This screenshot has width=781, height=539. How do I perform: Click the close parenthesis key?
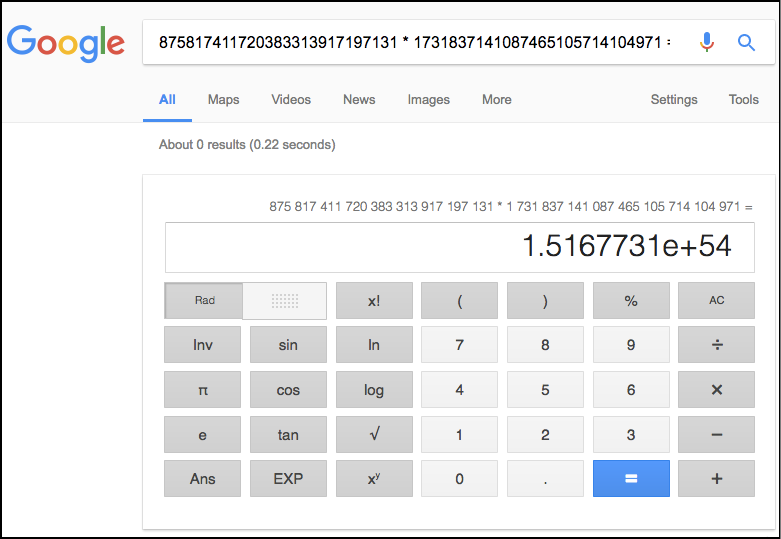pyautogui.click(x=545, y=300)
